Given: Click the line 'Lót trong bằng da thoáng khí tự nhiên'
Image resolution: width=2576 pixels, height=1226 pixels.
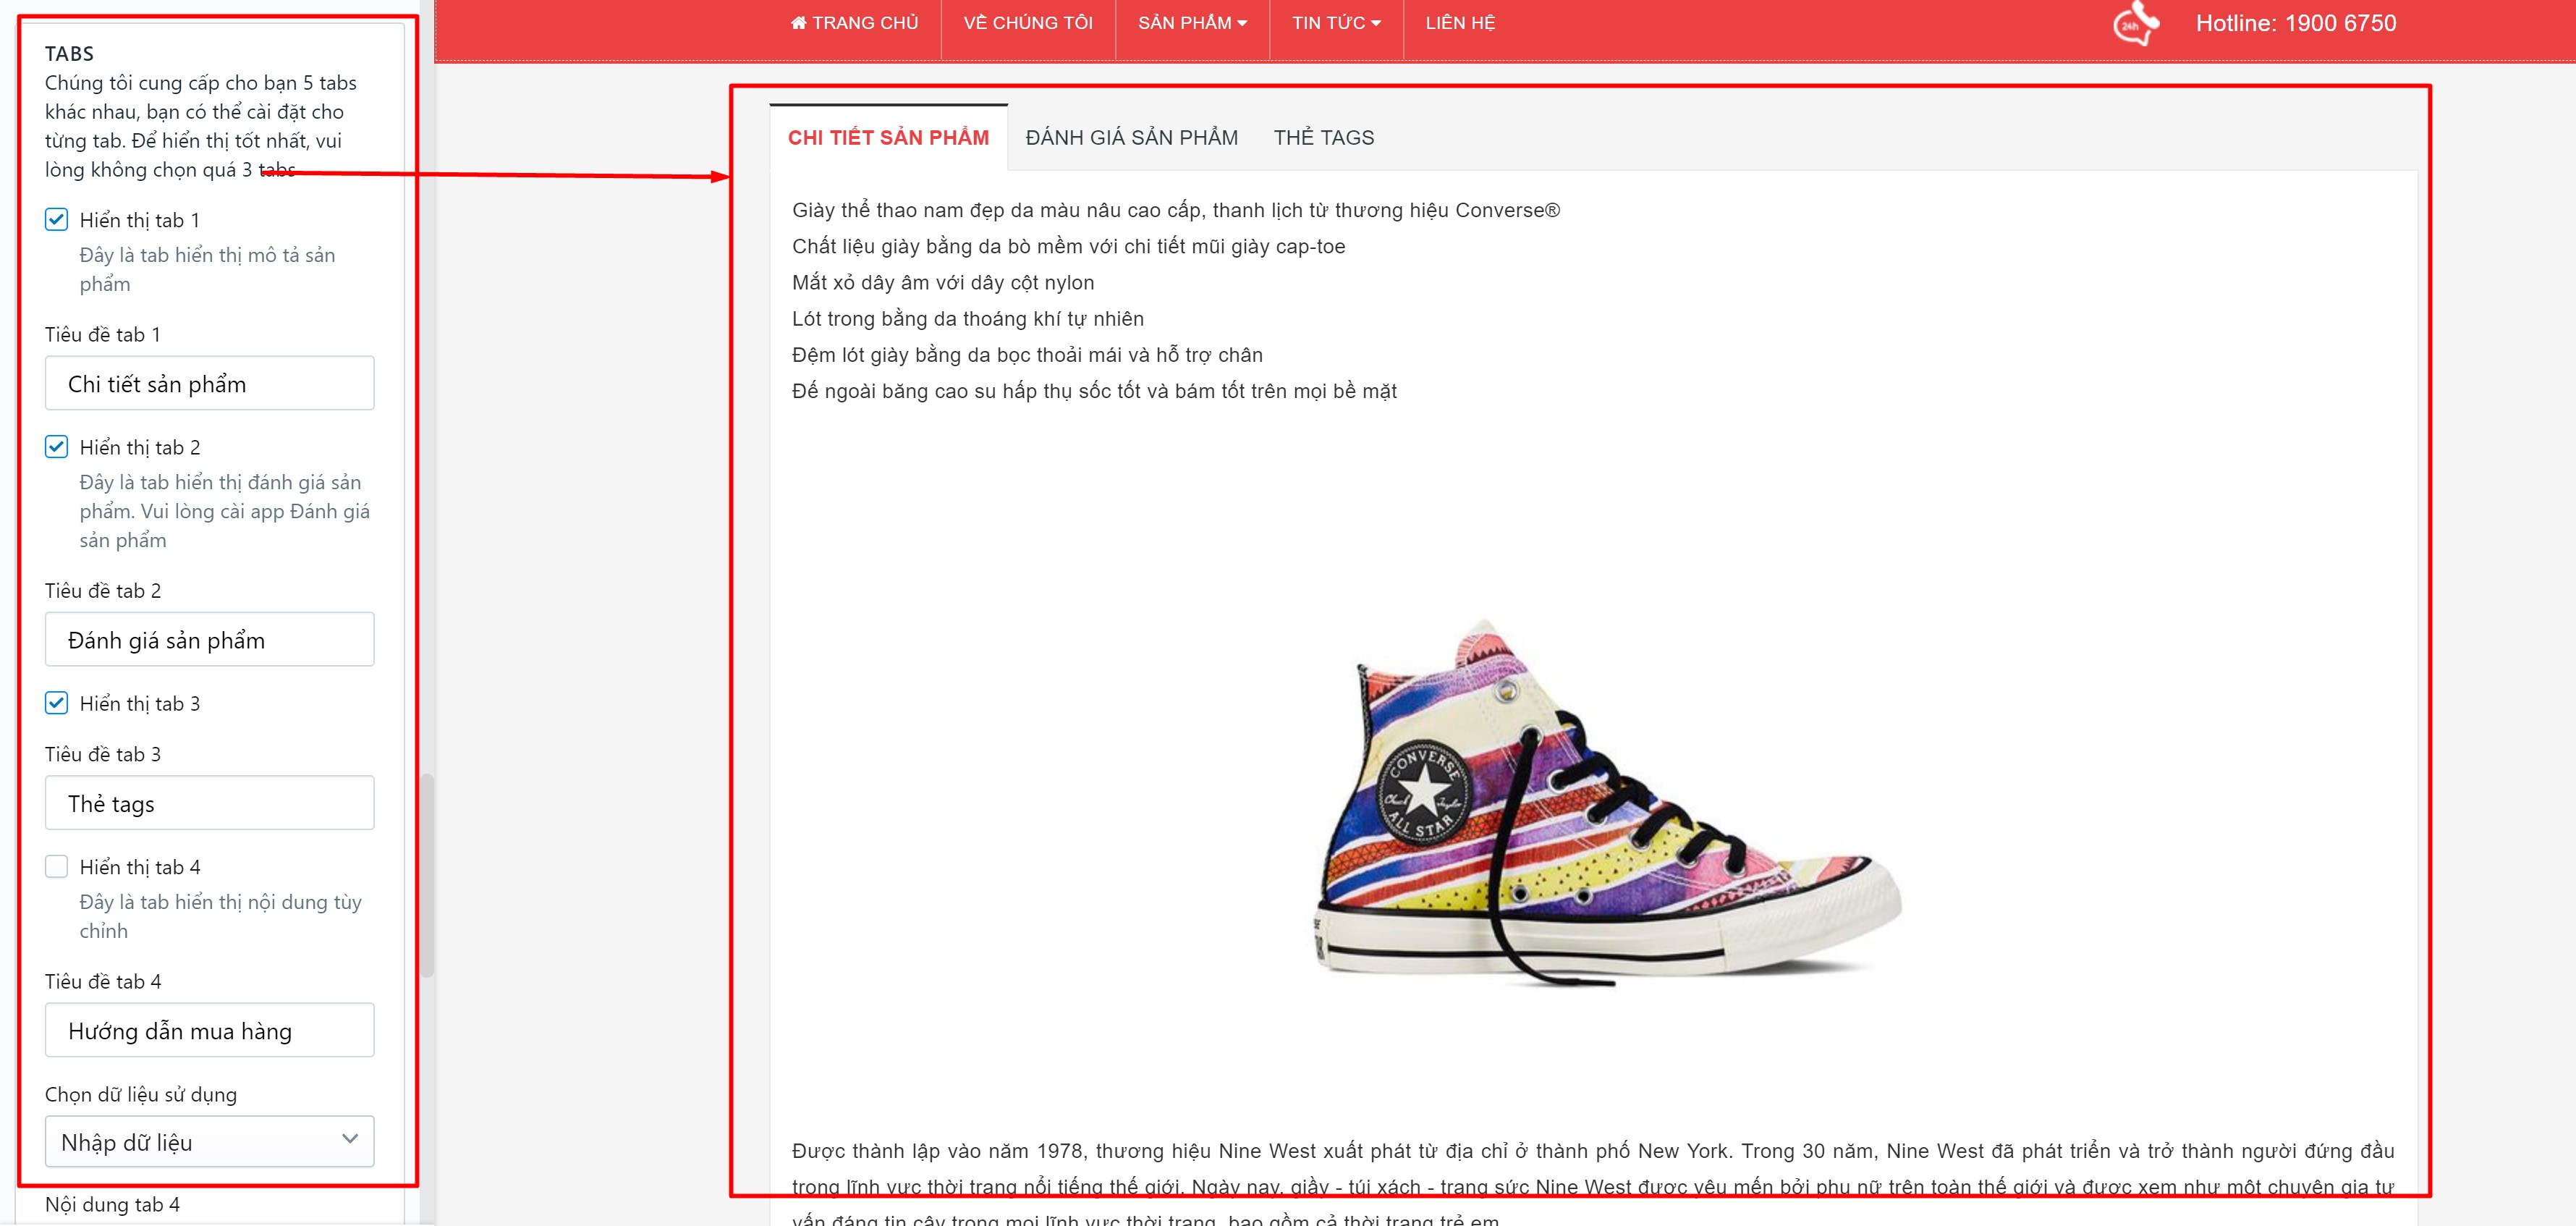Looking at the screenshot, I should tap(968, 319).
